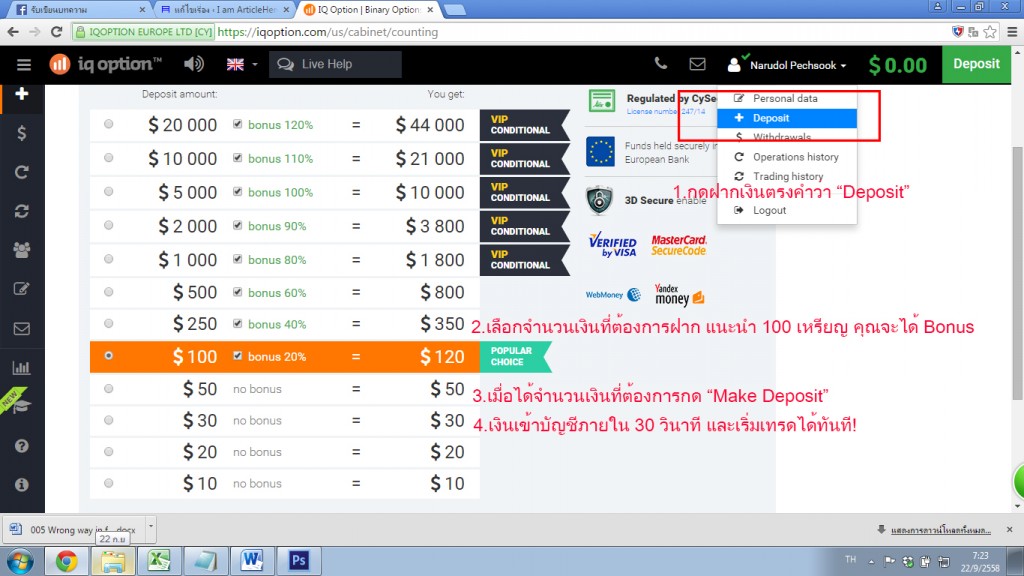
Task: Bookmark page with star icon
Action: pos(990,31)
